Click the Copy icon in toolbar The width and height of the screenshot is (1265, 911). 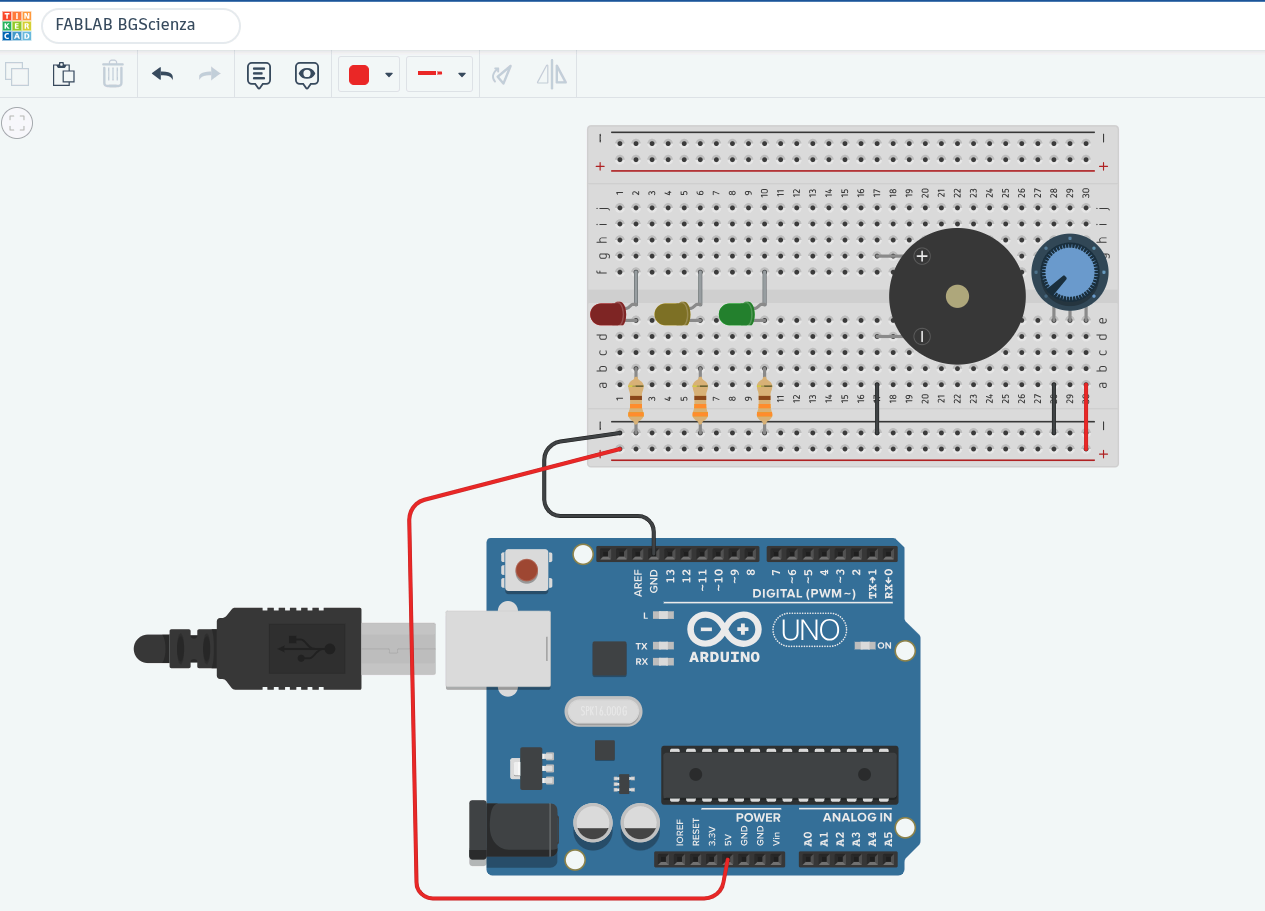click(17, 74)
